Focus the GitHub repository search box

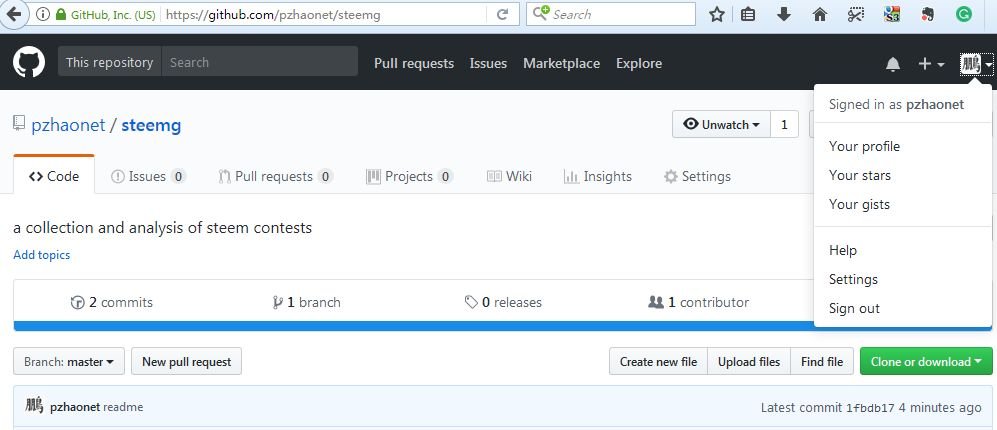[259, 61]
